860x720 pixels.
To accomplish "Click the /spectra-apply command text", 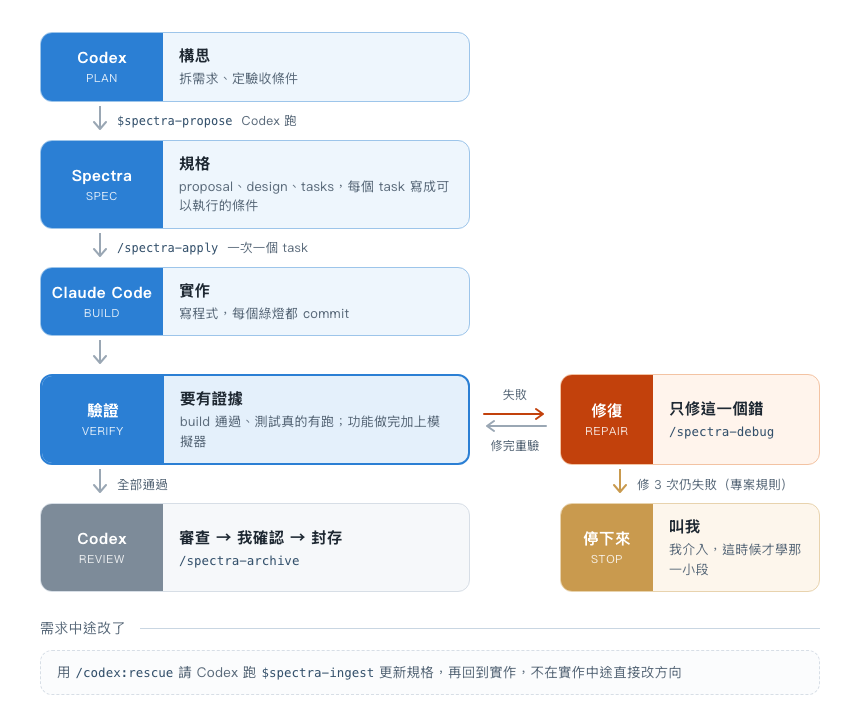I will click(167, 248).
